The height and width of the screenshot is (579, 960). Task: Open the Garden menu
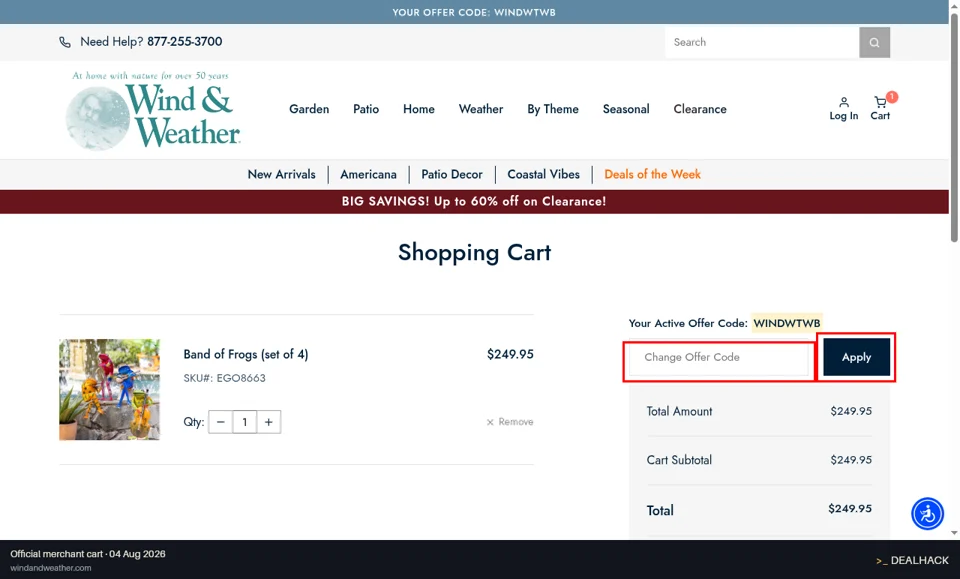pyautogui.click(x=309, y=109)
